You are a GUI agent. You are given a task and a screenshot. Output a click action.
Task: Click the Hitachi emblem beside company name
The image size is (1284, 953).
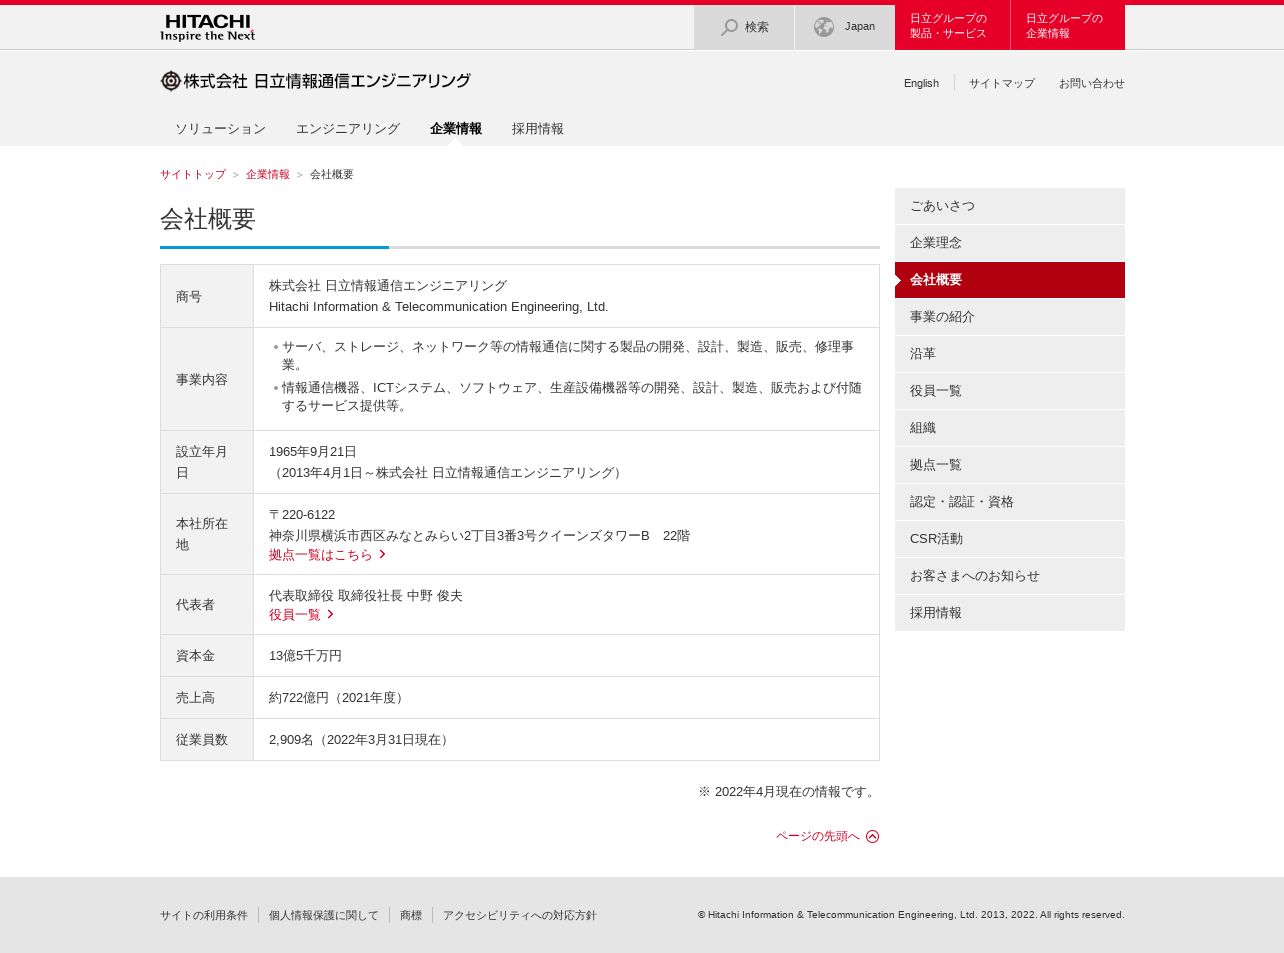[x=171, y=81]
